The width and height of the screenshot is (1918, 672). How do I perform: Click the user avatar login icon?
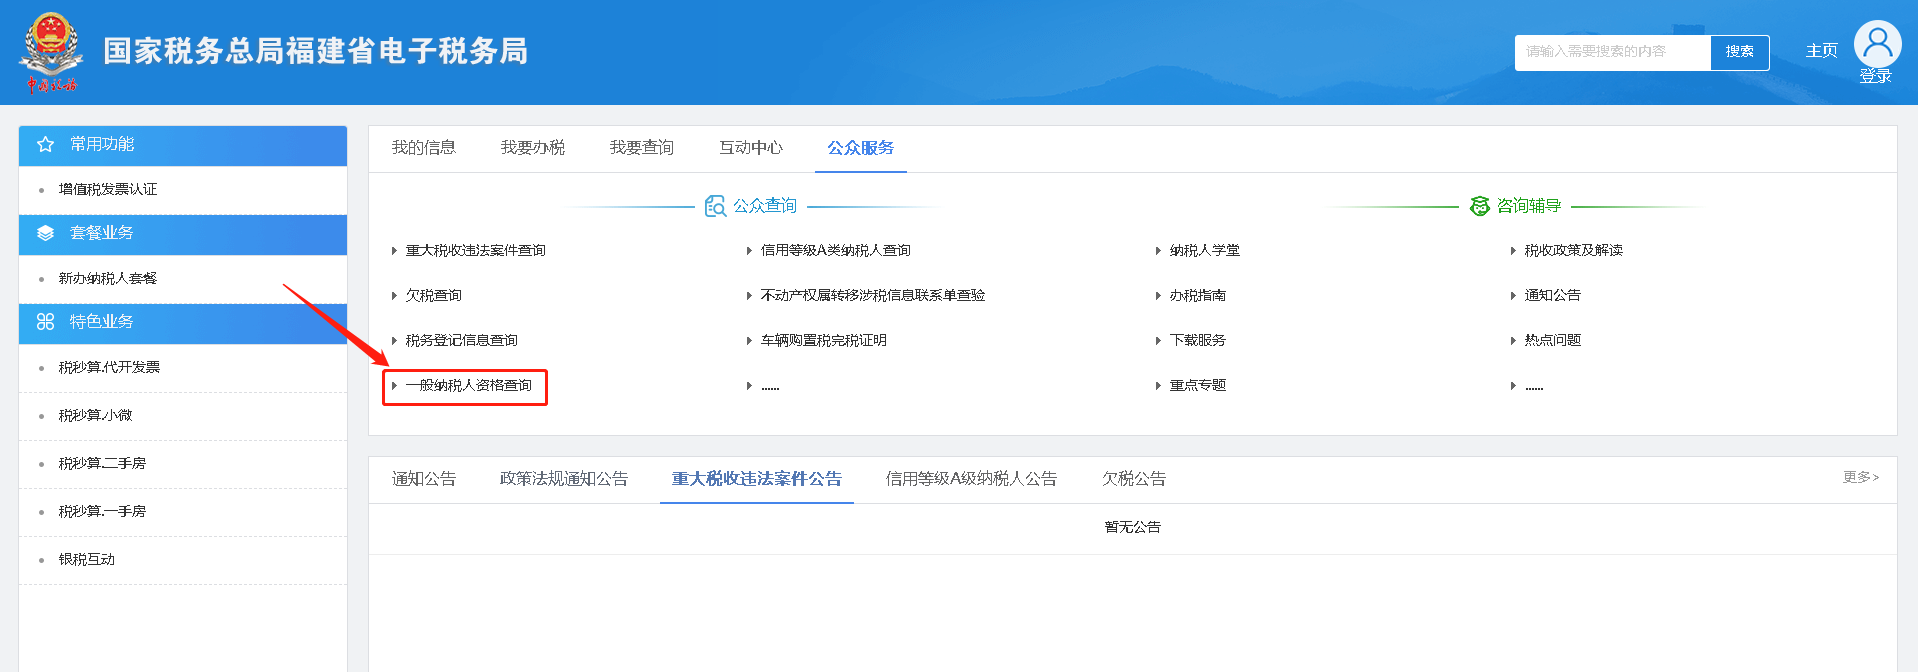click(1877, 44)
